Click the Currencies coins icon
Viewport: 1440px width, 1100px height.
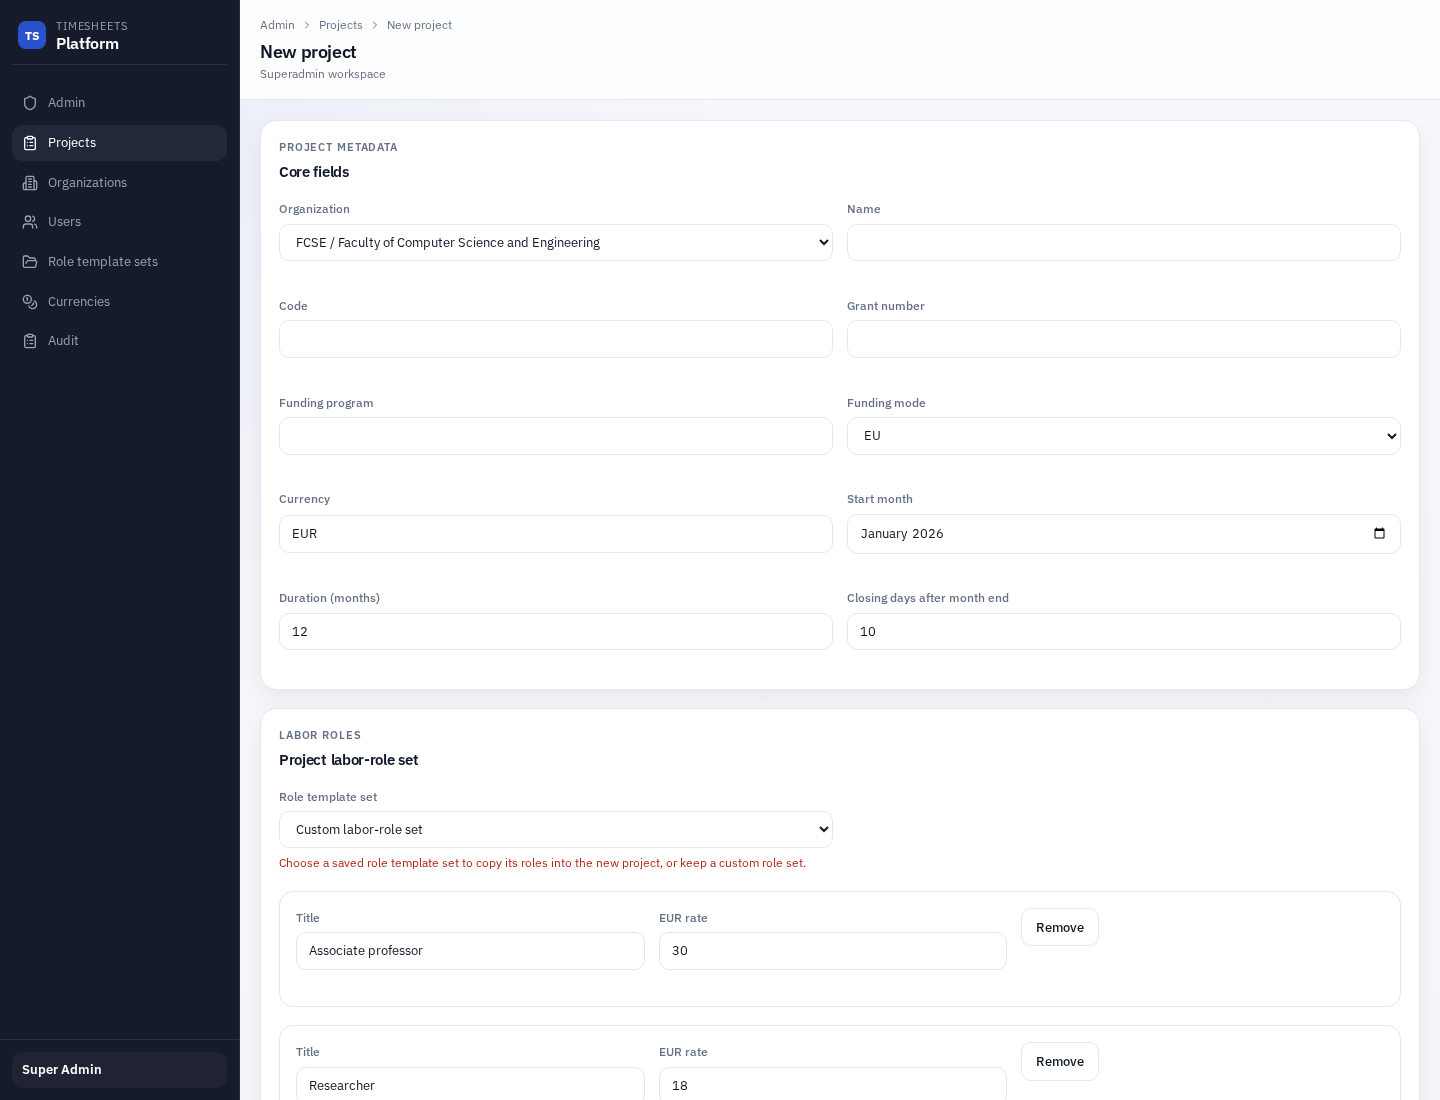coord(30,301)
